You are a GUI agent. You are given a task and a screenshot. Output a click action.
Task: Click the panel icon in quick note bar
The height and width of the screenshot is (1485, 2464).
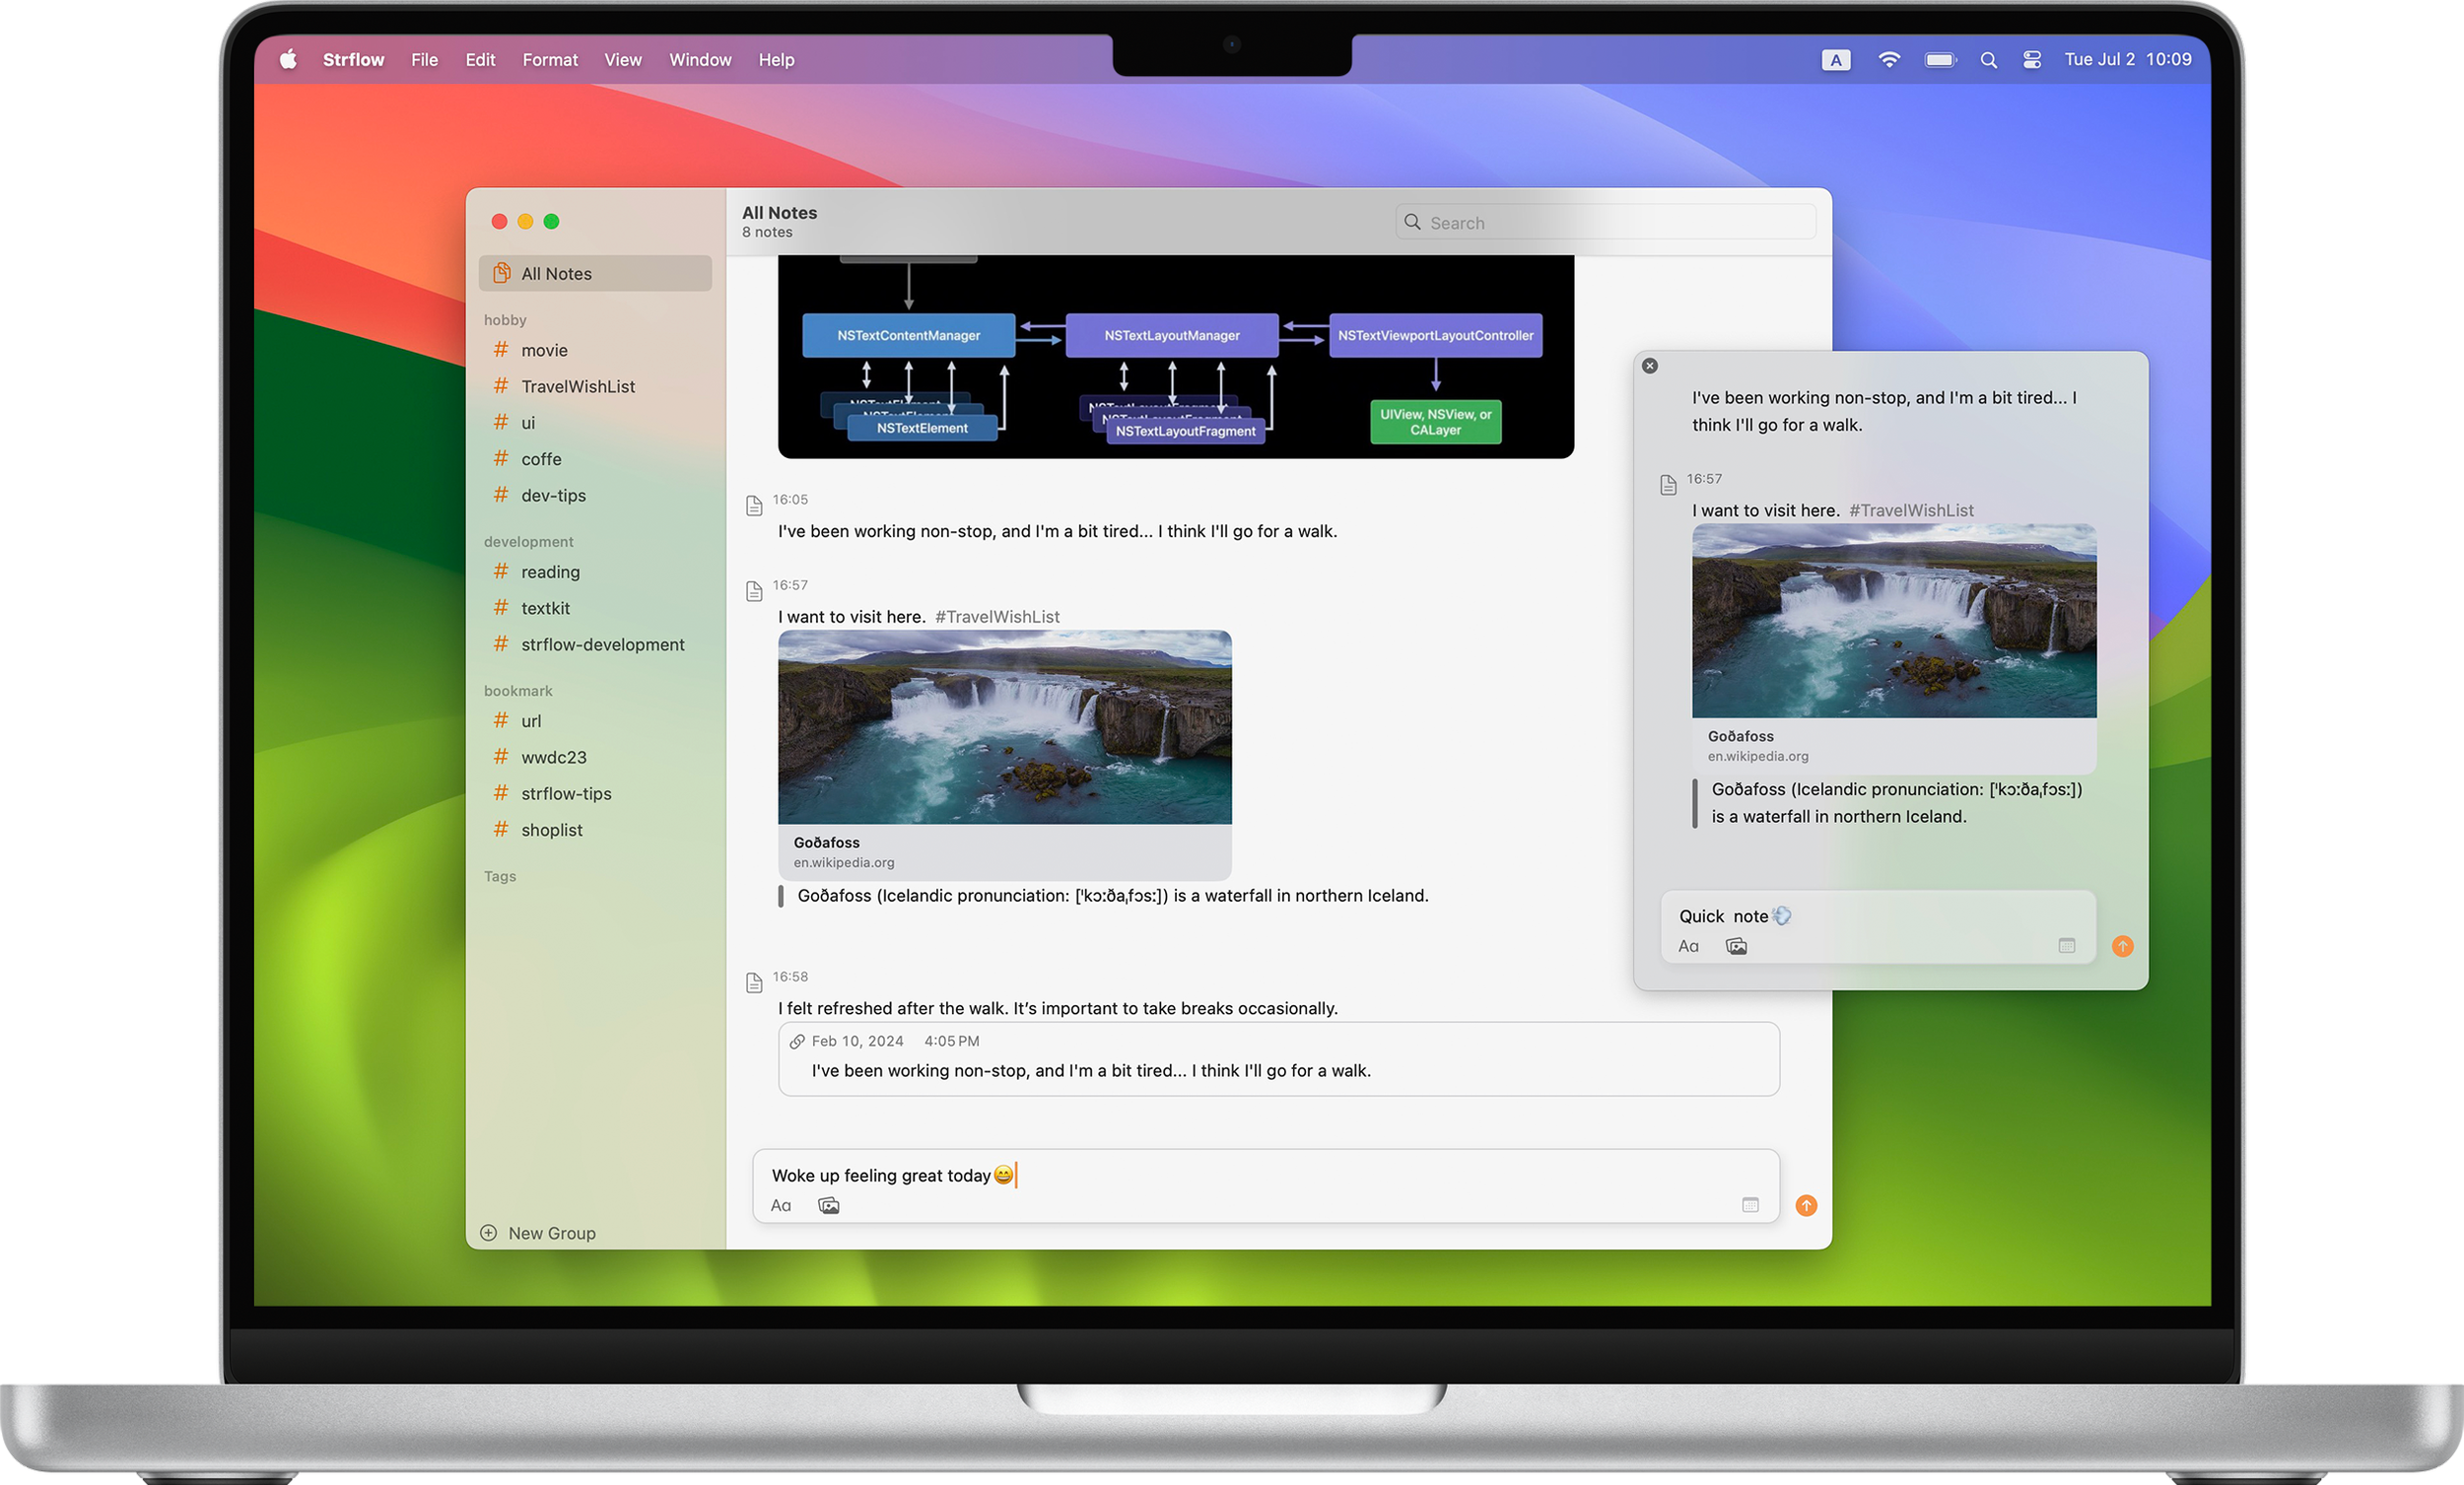[2067, 946]
